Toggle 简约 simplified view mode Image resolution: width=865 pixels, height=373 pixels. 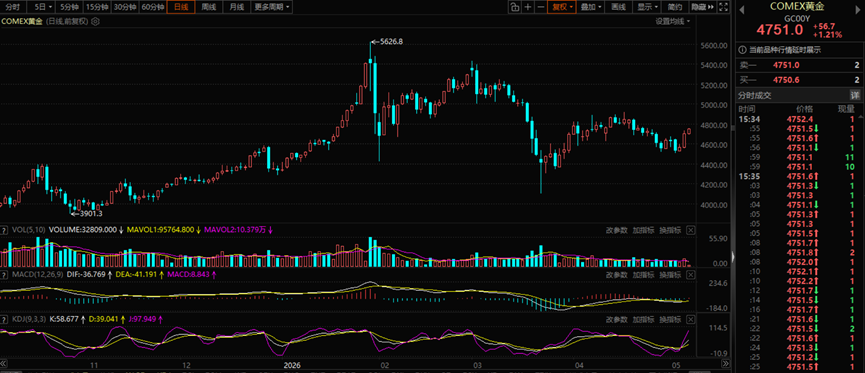(x=675, y=7)
